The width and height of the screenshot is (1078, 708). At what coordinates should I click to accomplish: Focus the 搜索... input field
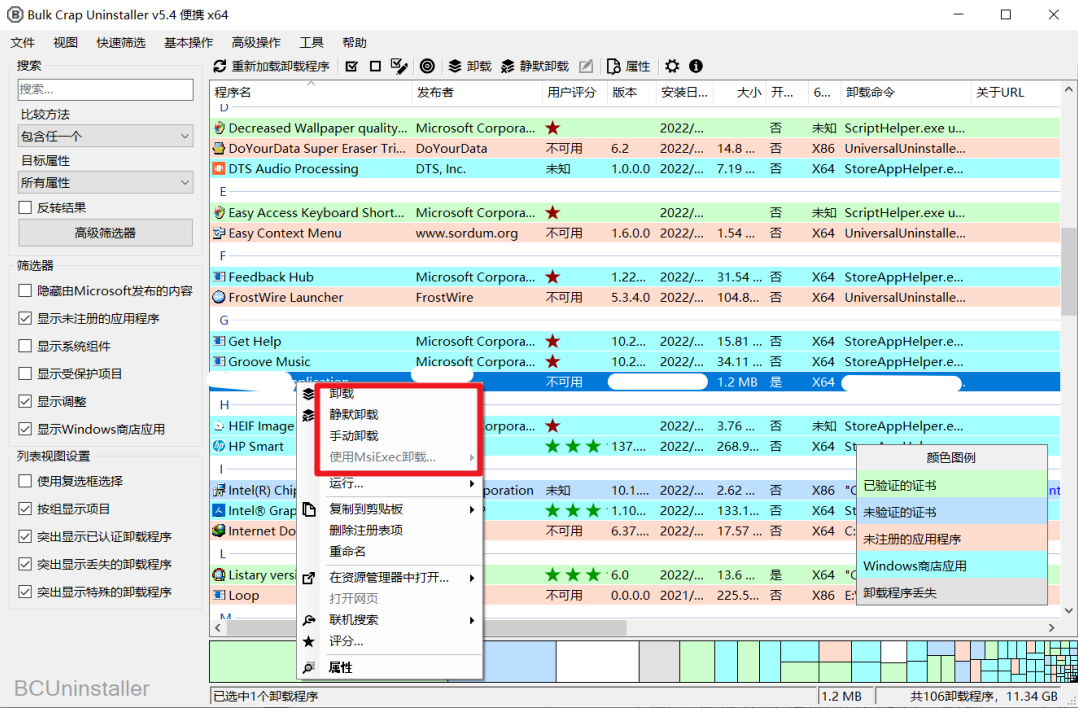[105, 89]
